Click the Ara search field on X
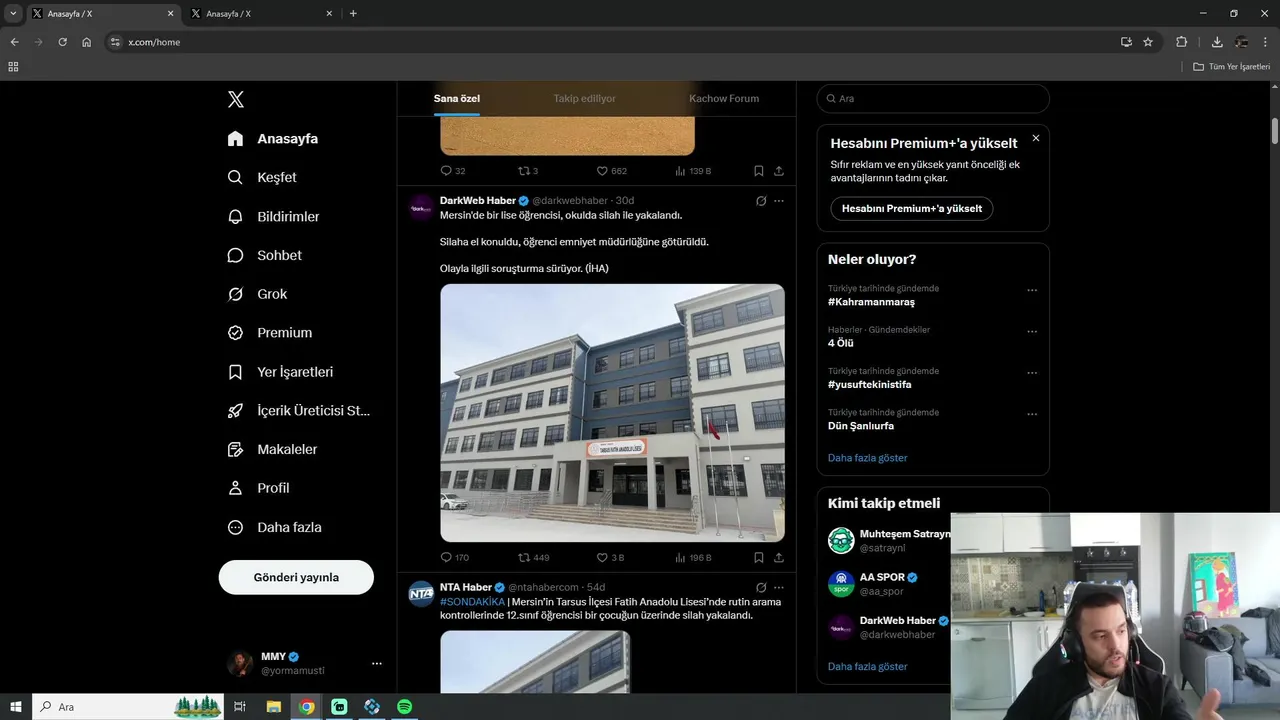This screenshot has width=1280, height=720. coord(933,98)
